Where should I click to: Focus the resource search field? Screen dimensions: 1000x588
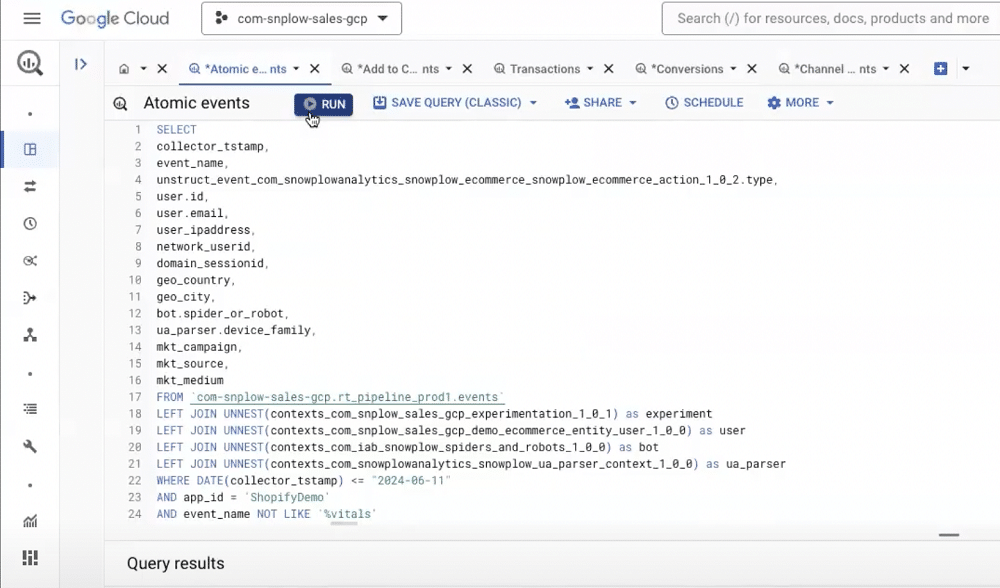[831, 18]
